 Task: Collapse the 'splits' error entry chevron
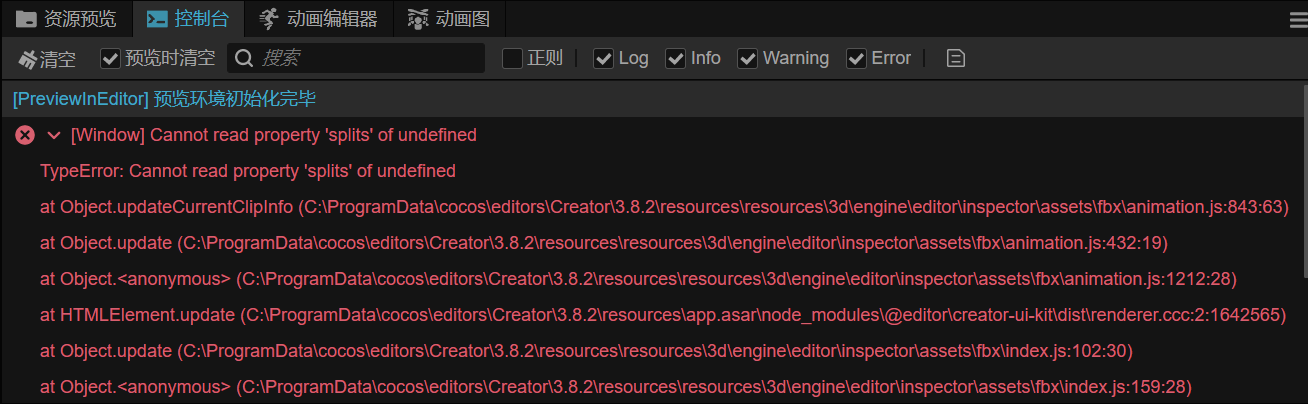pyautogui.click(x=54, y=135)
